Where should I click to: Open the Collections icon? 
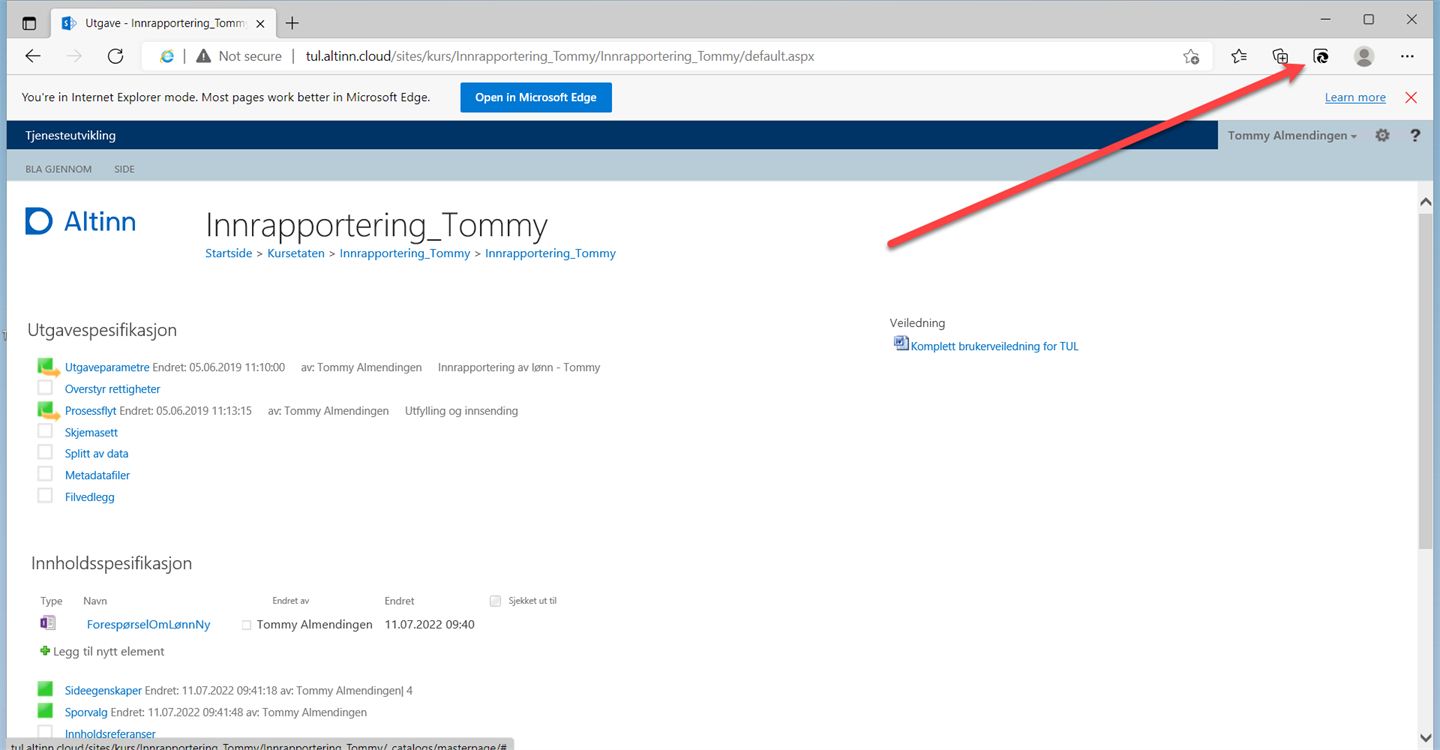pyautogui.click(x=1280, y=56)
